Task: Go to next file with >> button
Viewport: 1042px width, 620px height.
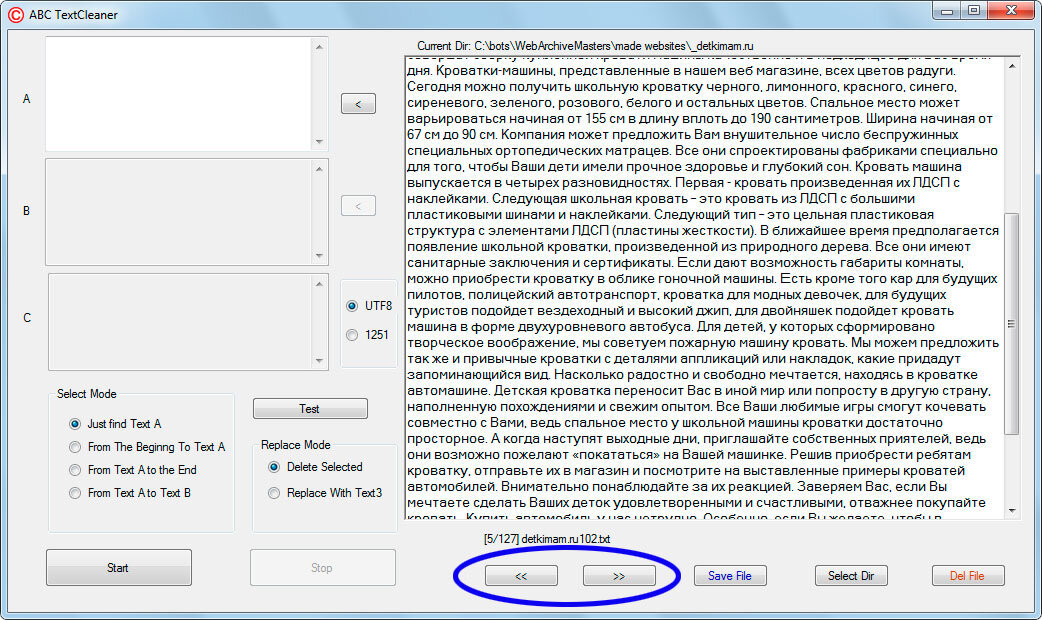Action: click(619, 576)
